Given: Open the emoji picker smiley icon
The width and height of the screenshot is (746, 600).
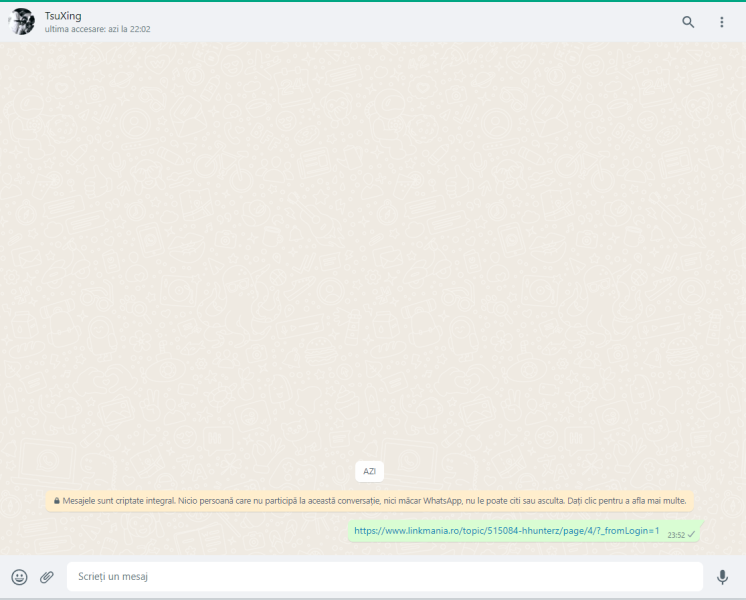Looking at the screenshot, I should click(x=19, y=577).
